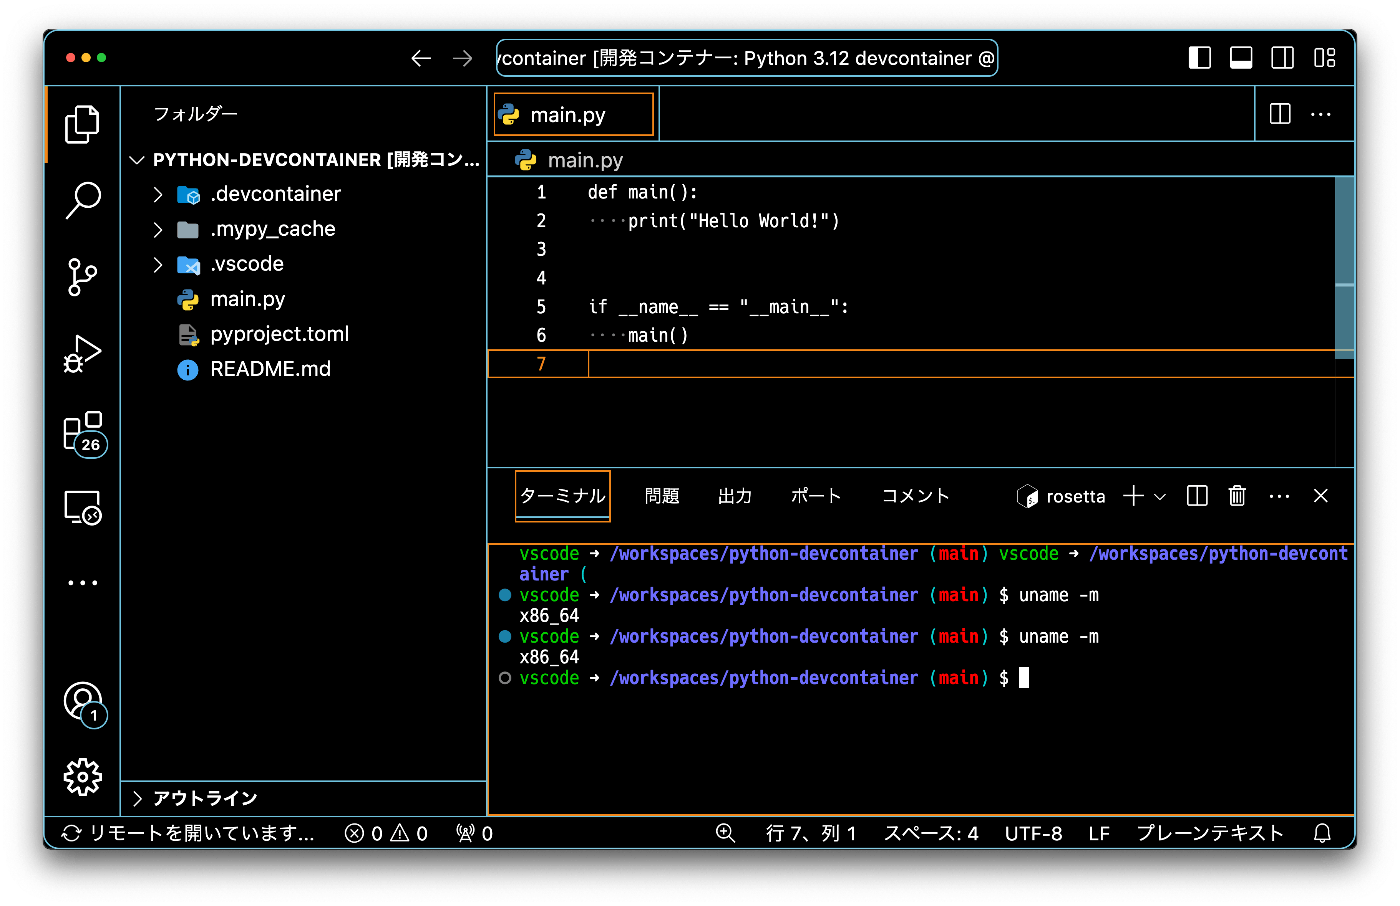Create a new terminal with plus
Viewport: 1400px width, 906px height.
pyautogui.click(x=1133, y=496)
